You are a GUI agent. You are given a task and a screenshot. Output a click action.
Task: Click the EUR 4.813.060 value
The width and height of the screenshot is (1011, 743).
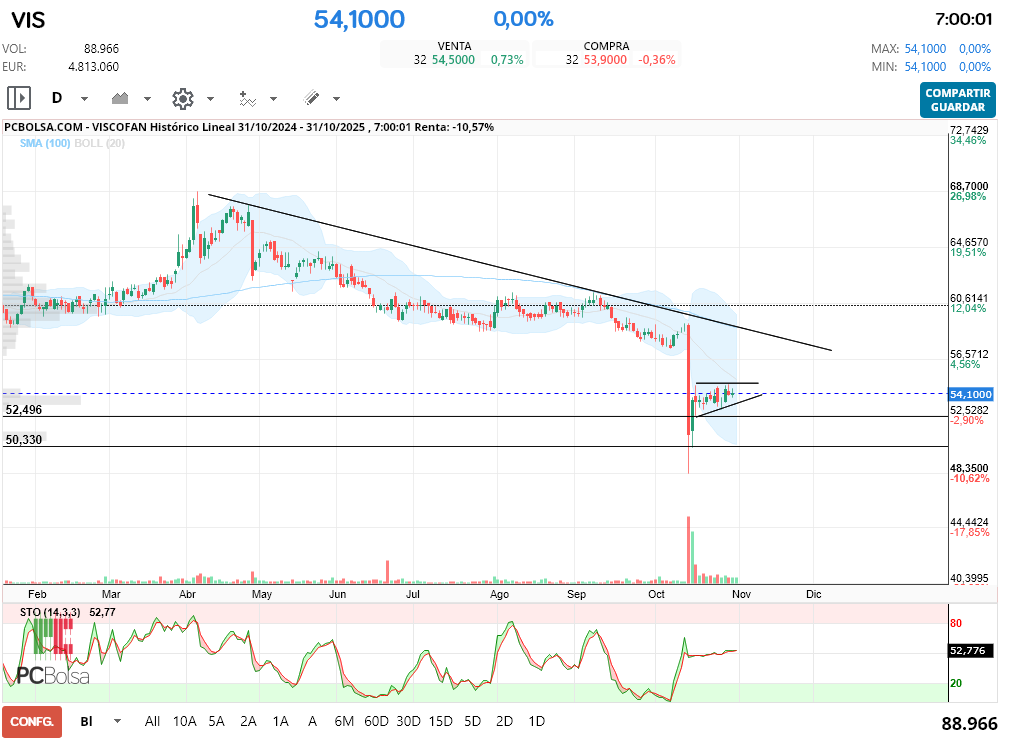pos(93,67)
